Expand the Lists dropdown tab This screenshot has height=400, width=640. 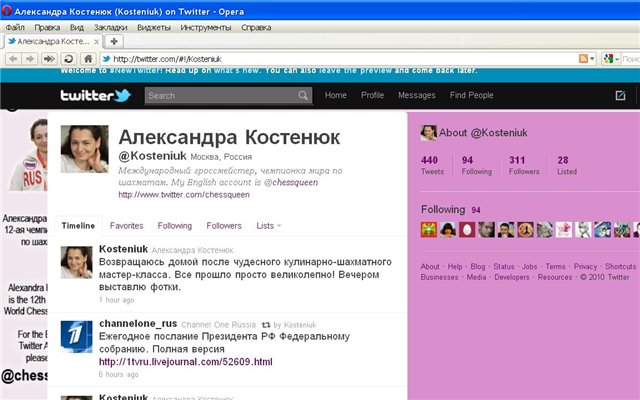click(268, 226)
